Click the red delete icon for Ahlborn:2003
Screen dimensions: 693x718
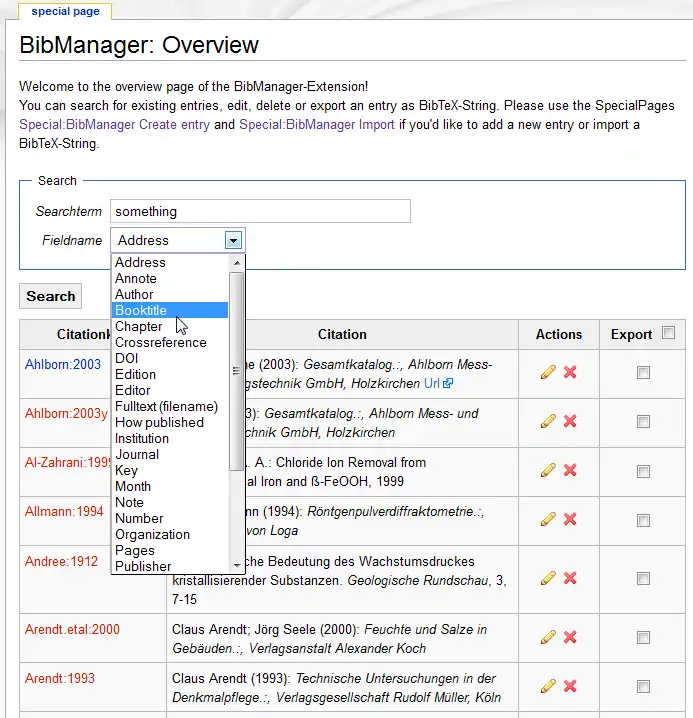tap(570, 372)
